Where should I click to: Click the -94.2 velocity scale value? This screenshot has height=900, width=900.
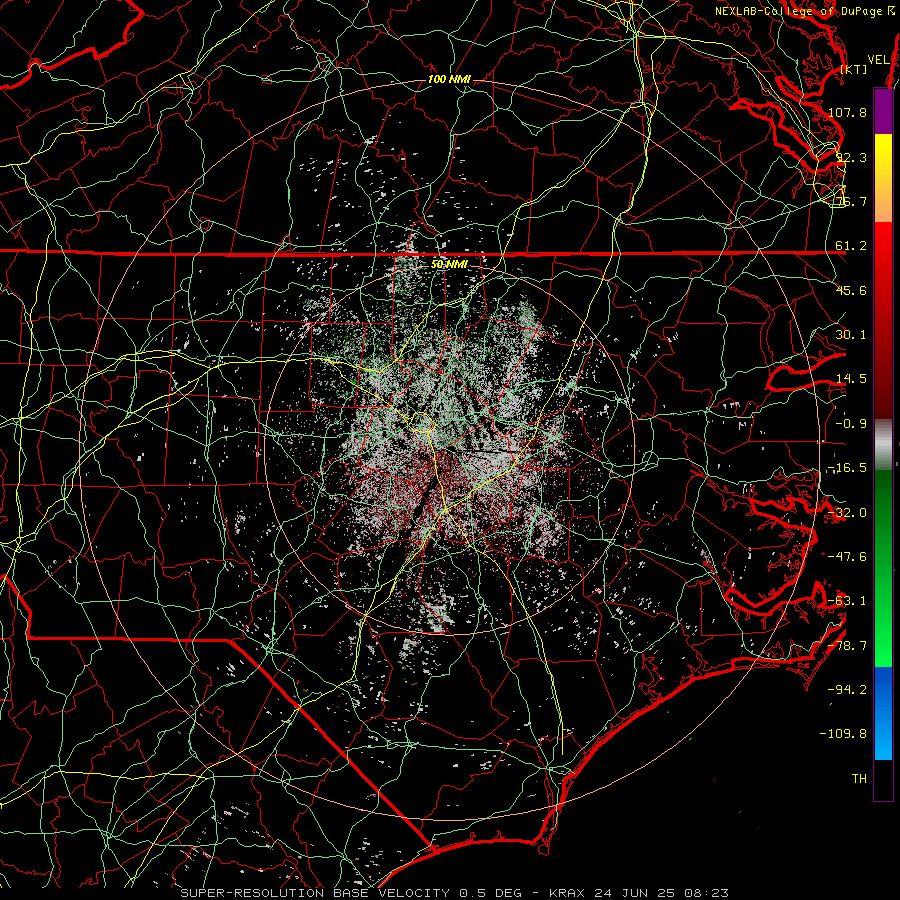click(847, 690)
